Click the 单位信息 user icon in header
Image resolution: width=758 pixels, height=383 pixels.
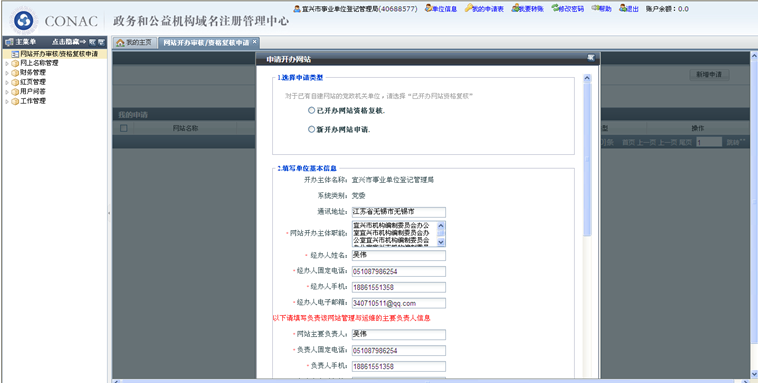428,8
